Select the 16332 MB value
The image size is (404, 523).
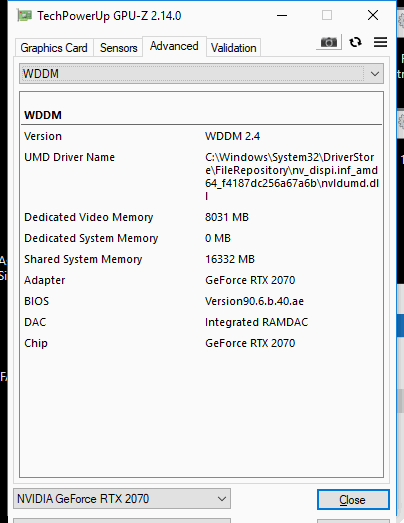pos(230,259)
